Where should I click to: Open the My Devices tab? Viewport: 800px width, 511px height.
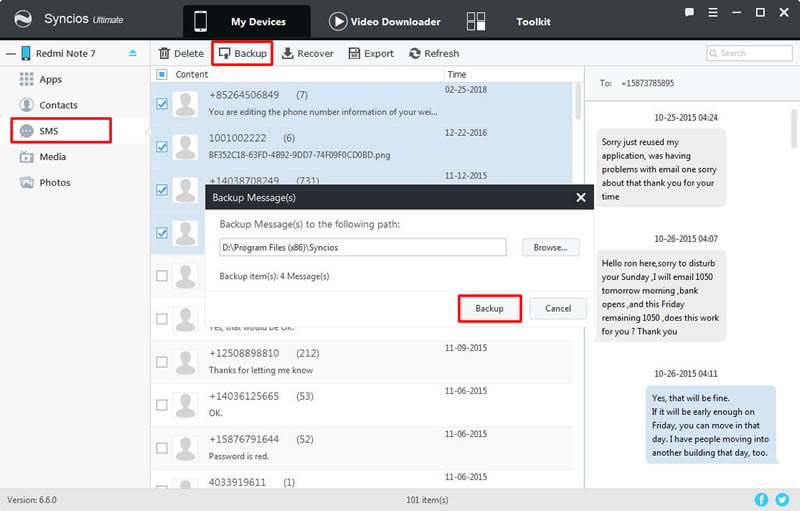(x=246, y=21)
